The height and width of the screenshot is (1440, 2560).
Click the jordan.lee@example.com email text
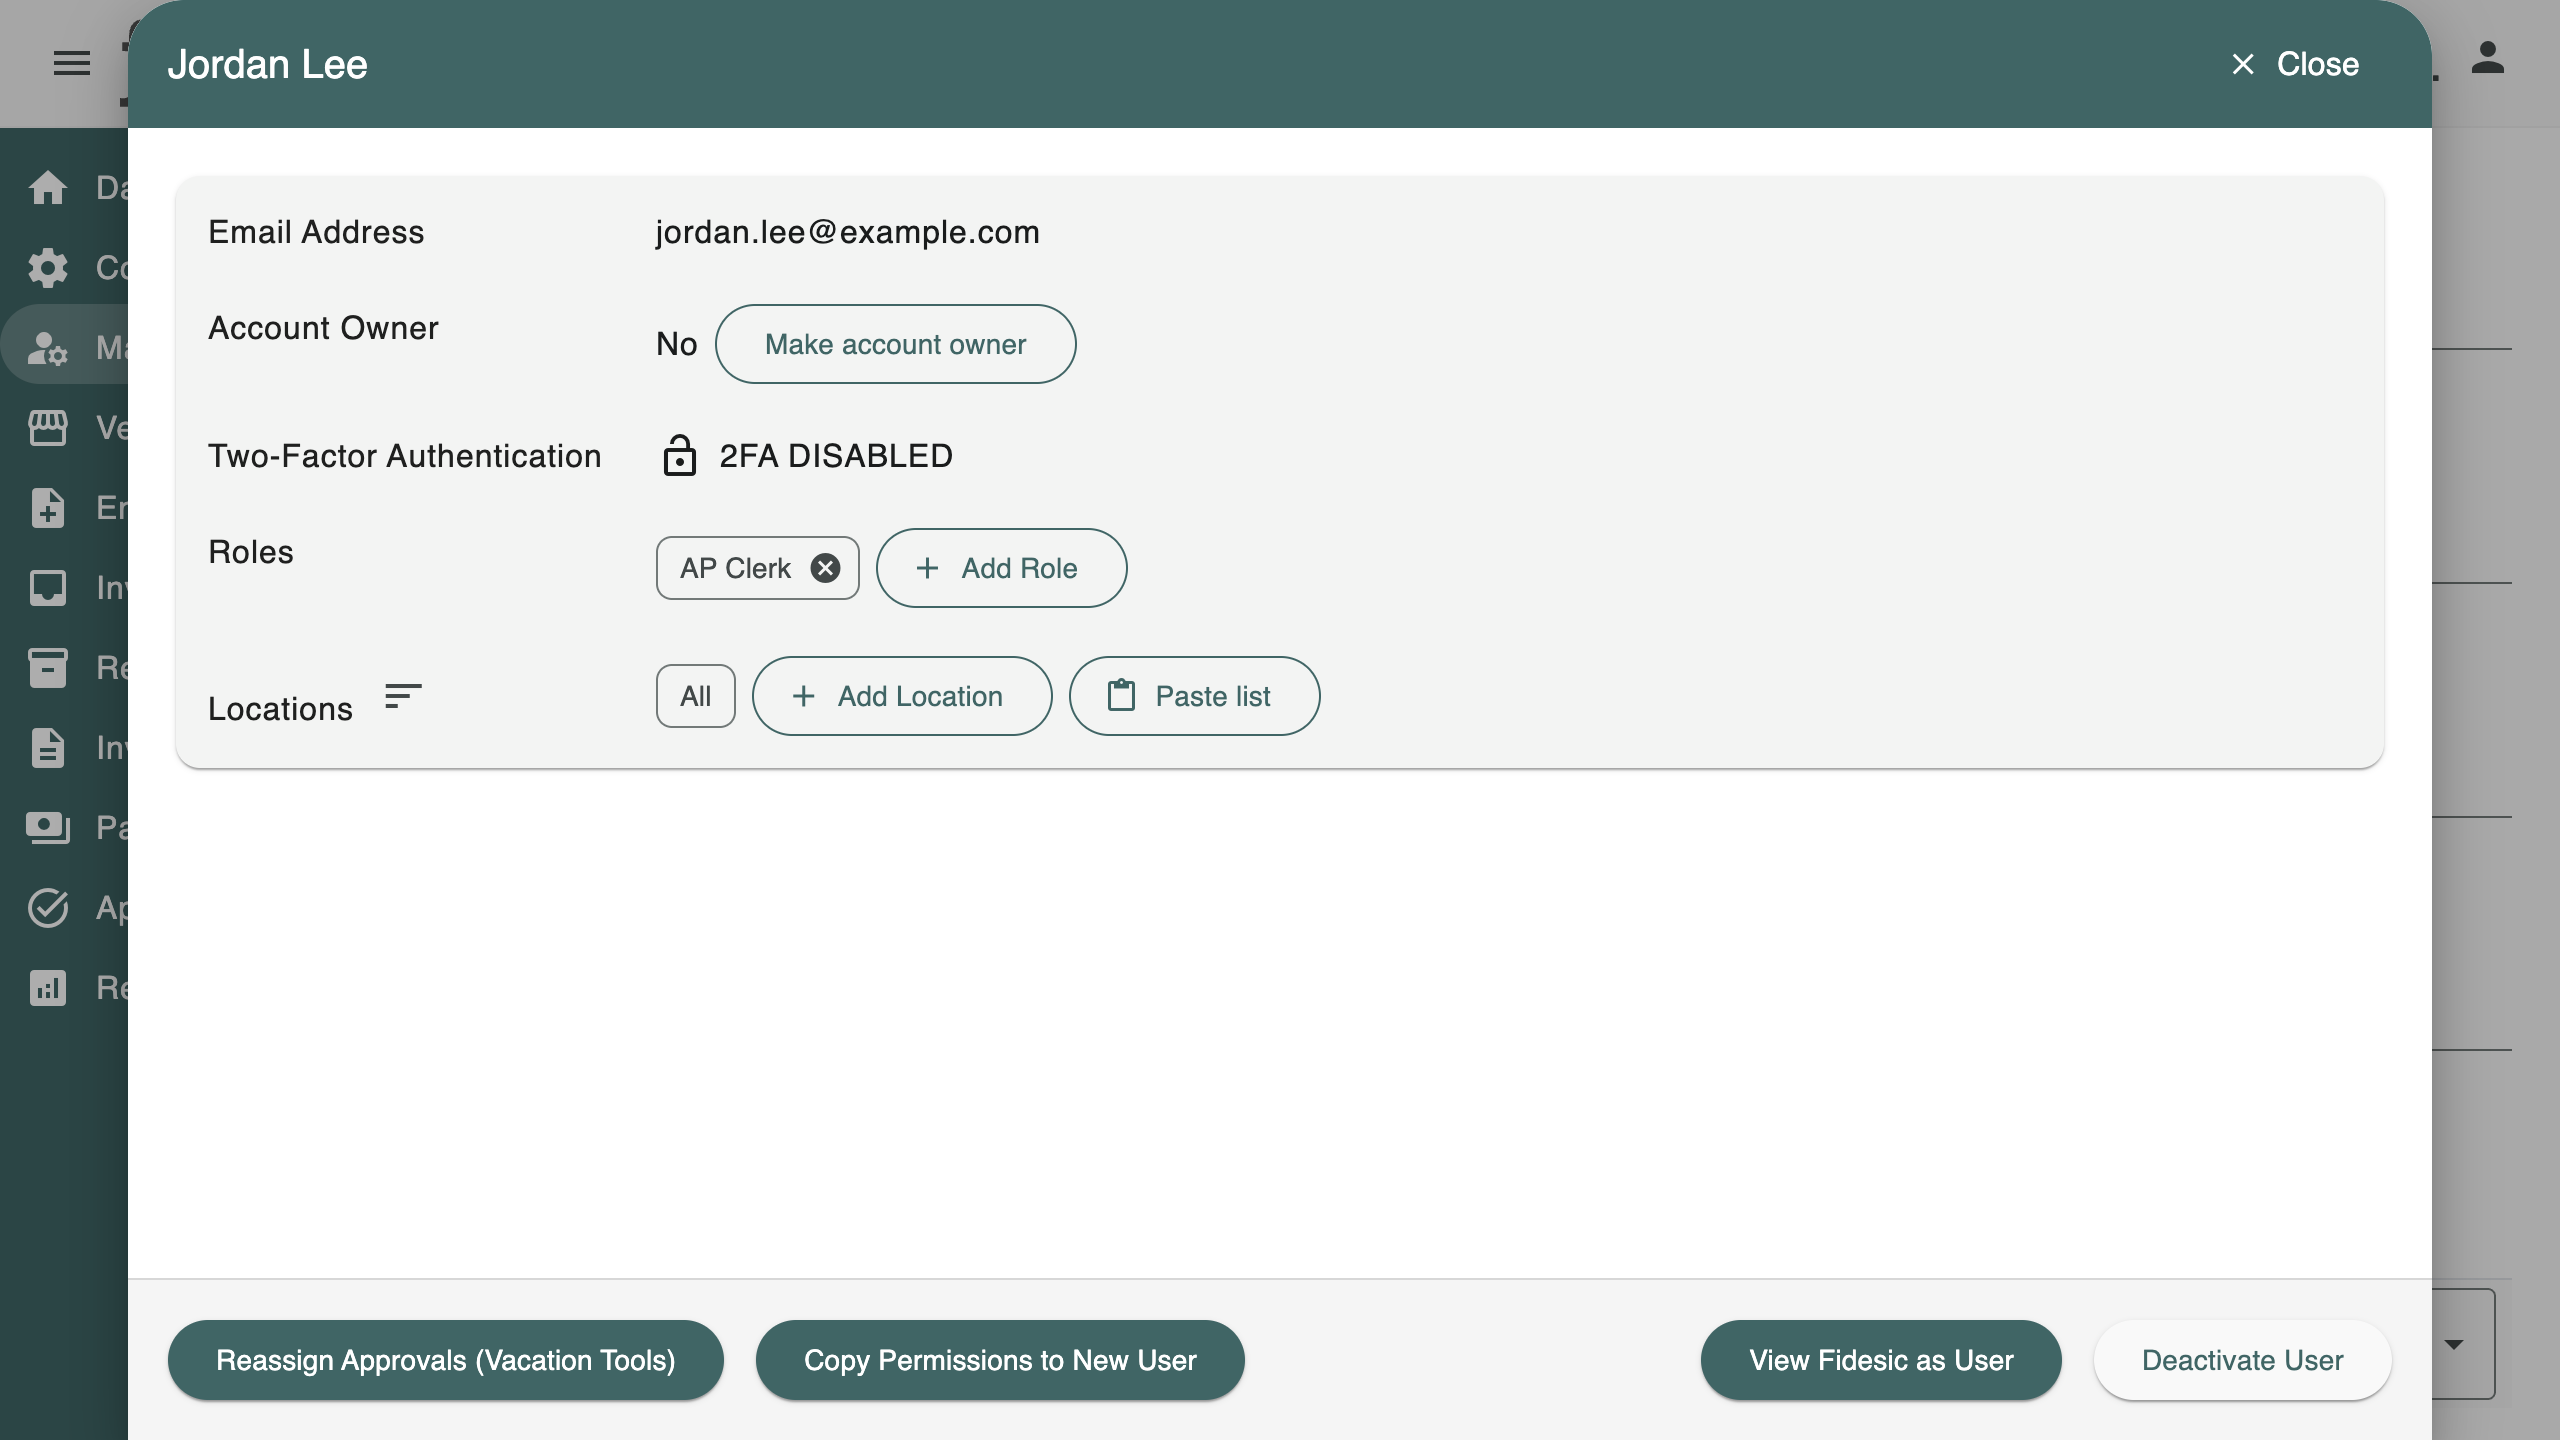pyautogui.click(x=847, y=232)
